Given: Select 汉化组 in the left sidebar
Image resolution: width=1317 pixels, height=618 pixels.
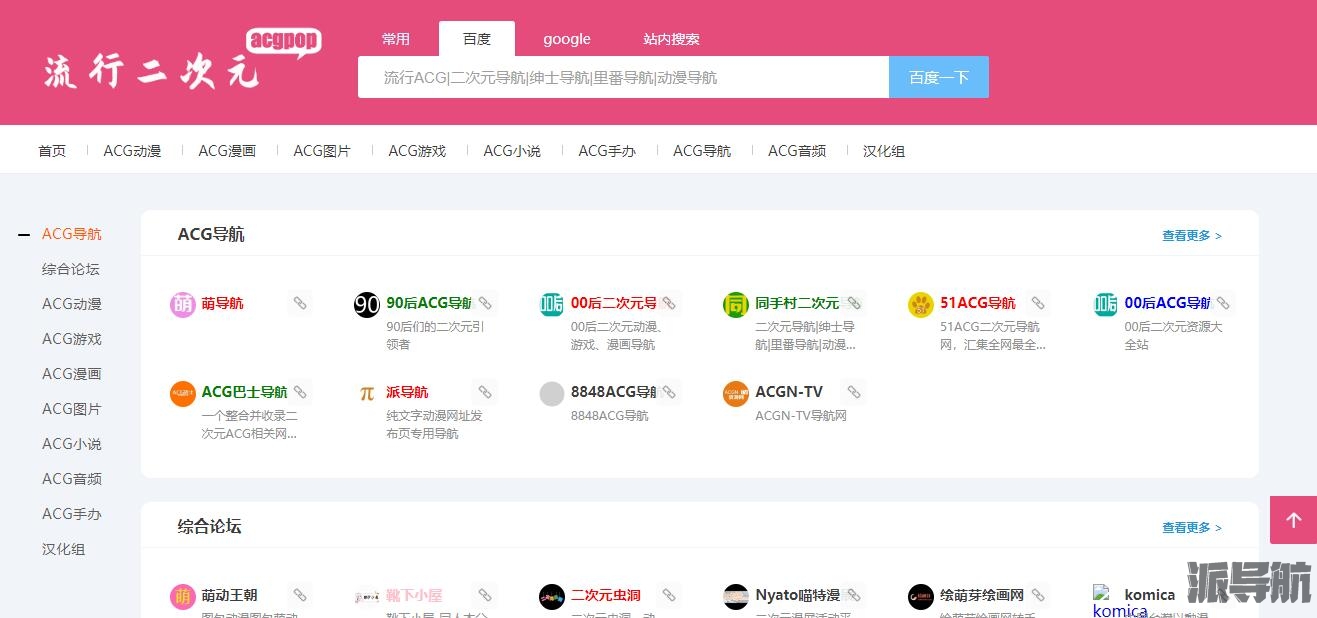Looking at the screenshot, I should coord(64,549).
